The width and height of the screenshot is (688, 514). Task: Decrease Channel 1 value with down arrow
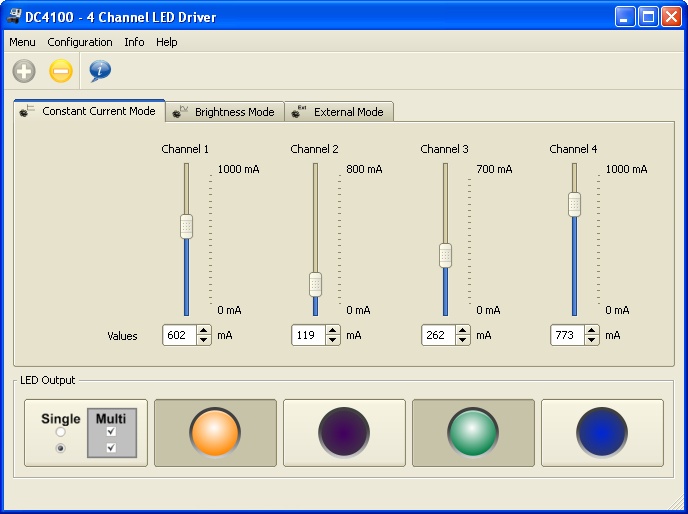[x=204, y=340]
